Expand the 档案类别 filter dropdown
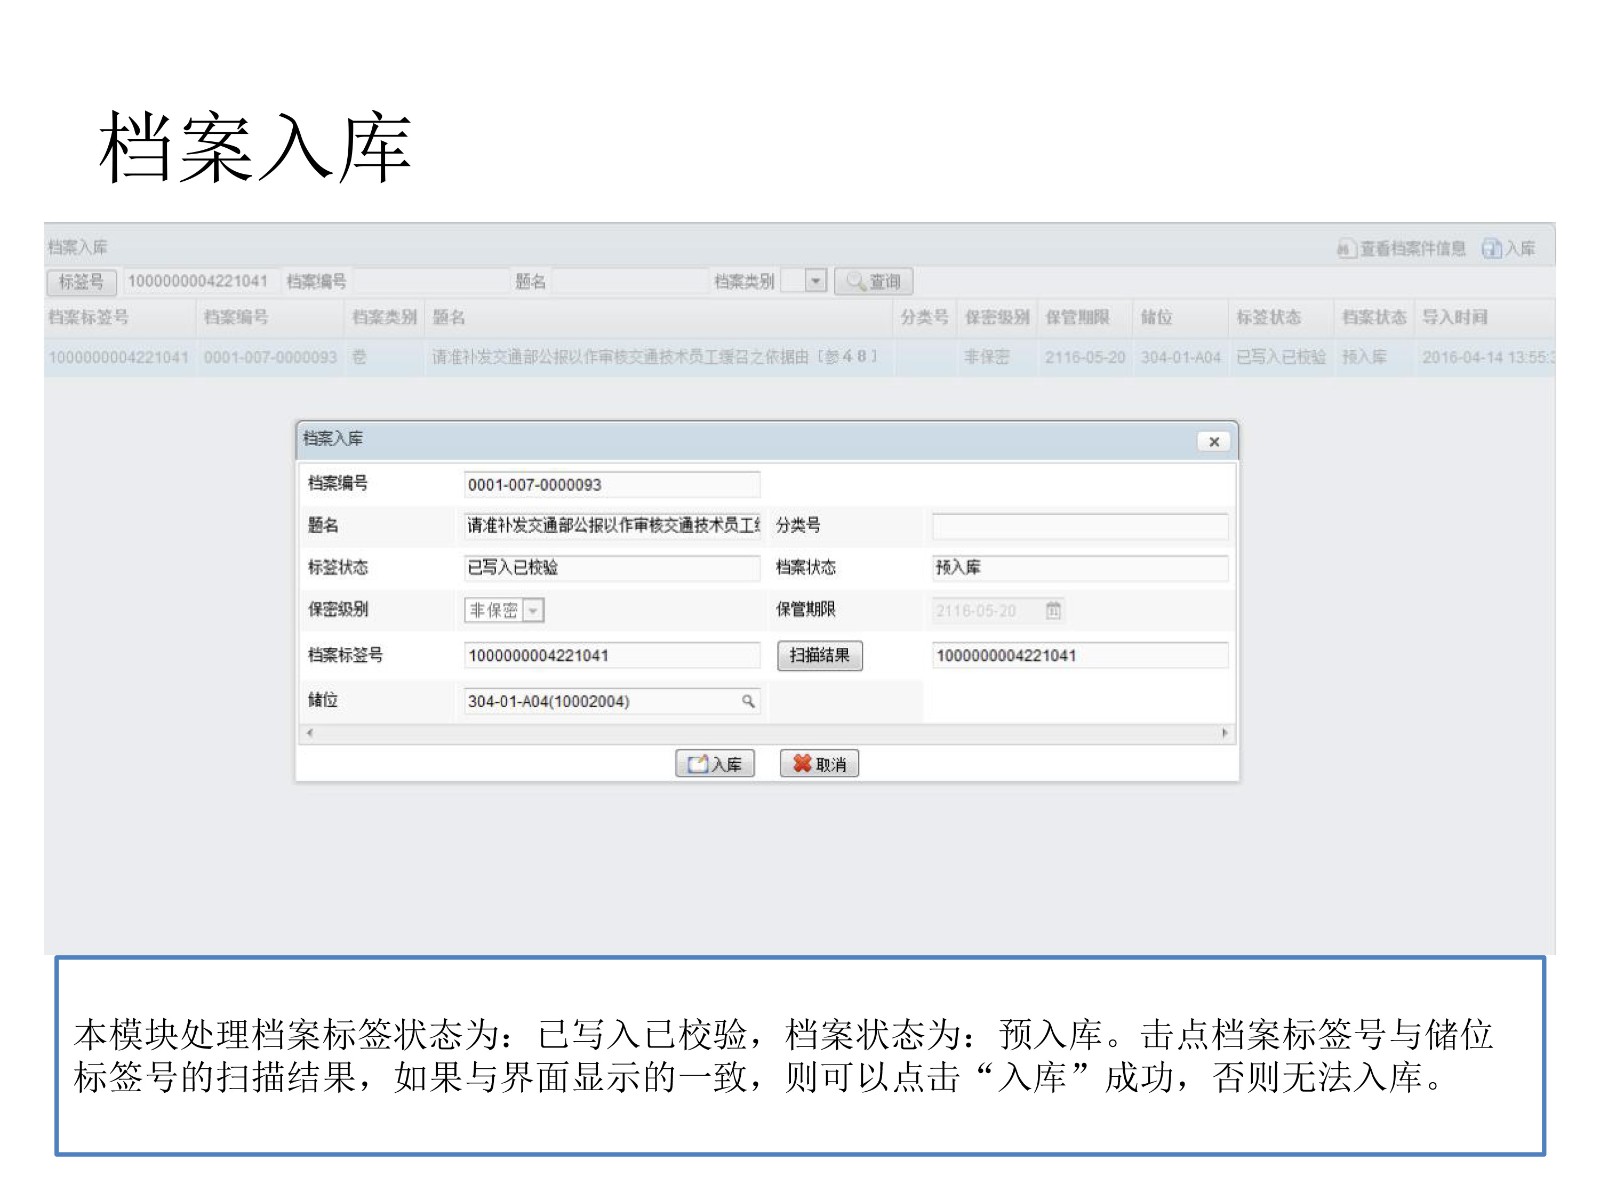This screenshot has width=1600, height=1200. [816, 281]
